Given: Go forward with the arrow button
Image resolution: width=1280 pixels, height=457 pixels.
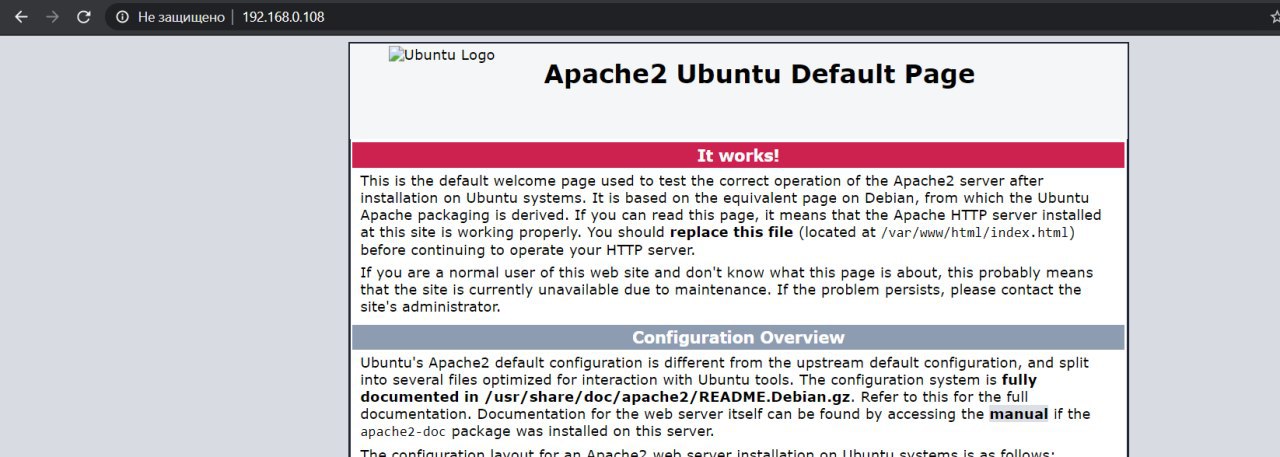Looking at the screenshot, I should [53, 17].
